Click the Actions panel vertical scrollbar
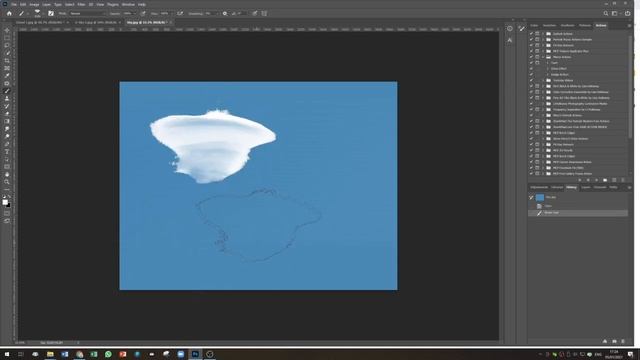 tap(630, 86)
